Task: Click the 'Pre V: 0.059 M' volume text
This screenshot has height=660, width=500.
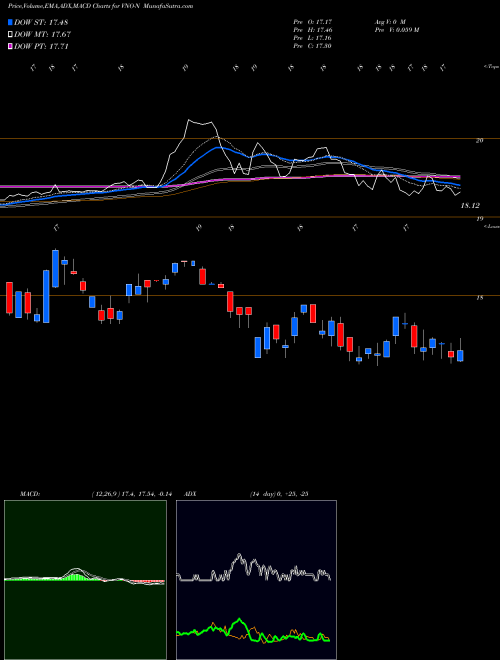Action: pos(396,30)
